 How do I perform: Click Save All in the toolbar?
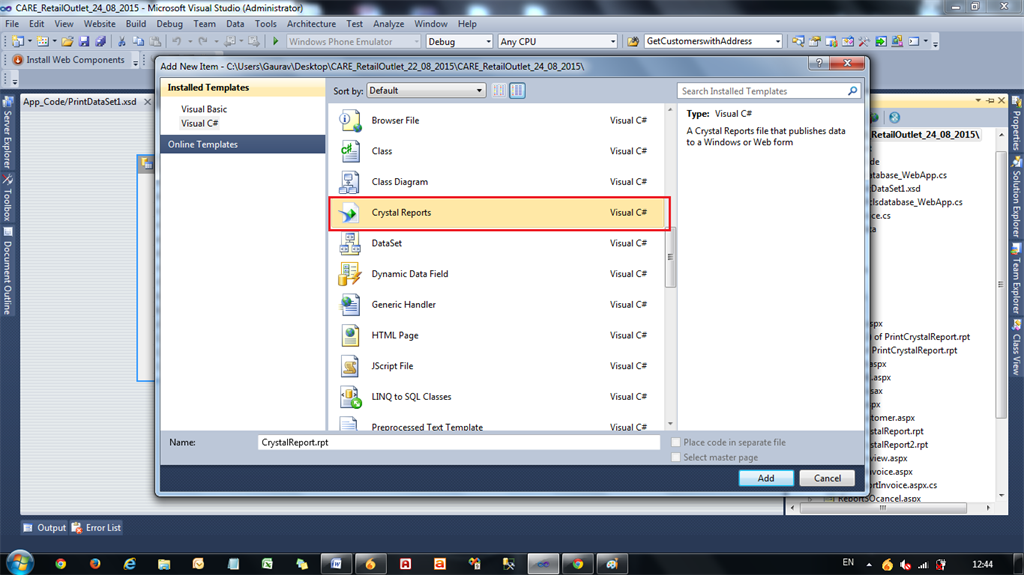pyautogui.click(x=101, y=42)
